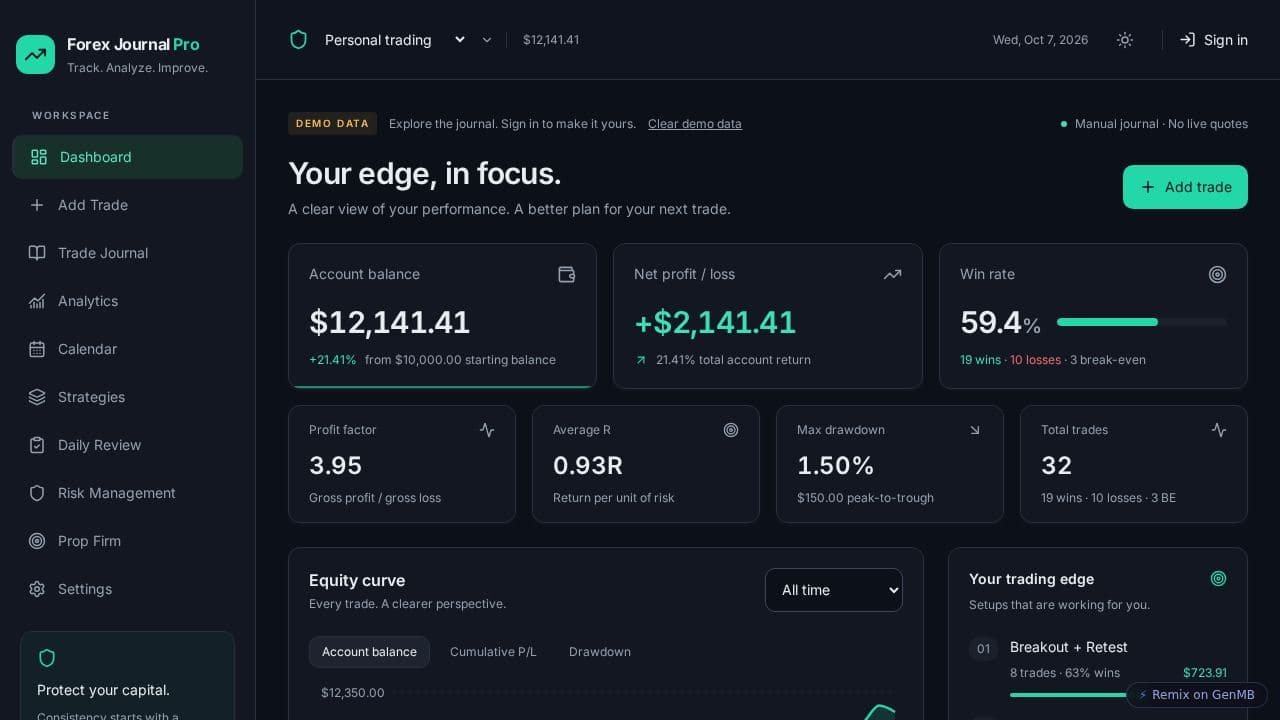This screenshot has width=1280, height=720.
Task: Click the Strategies layers icon
Action: tap(37, 397)
